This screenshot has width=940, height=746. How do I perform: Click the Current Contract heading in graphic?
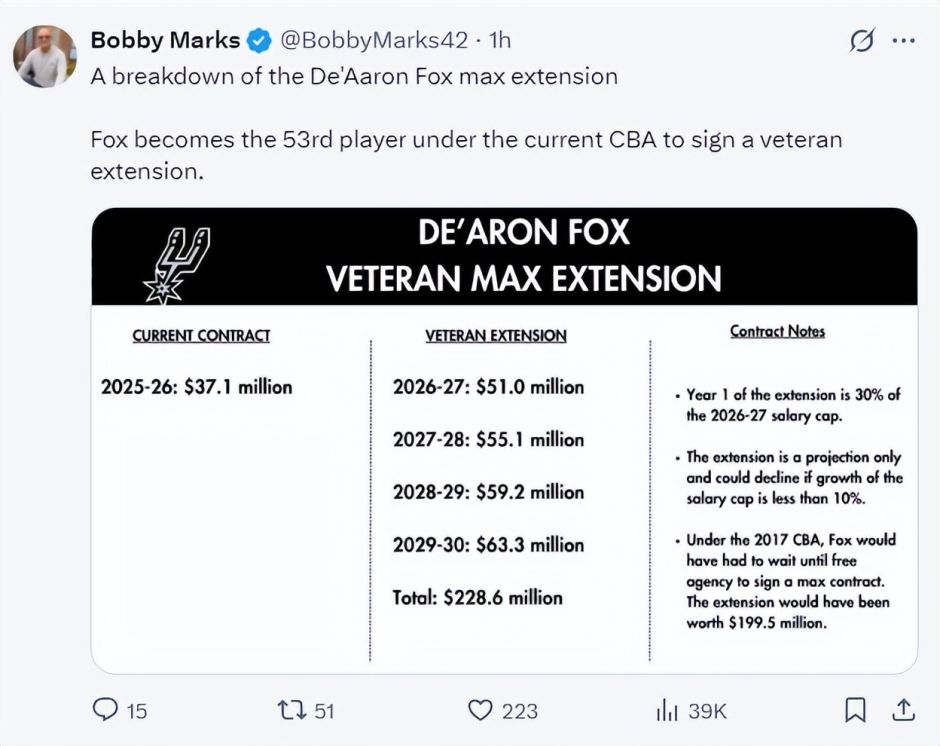pyautogui.click(x=201, y=336)
